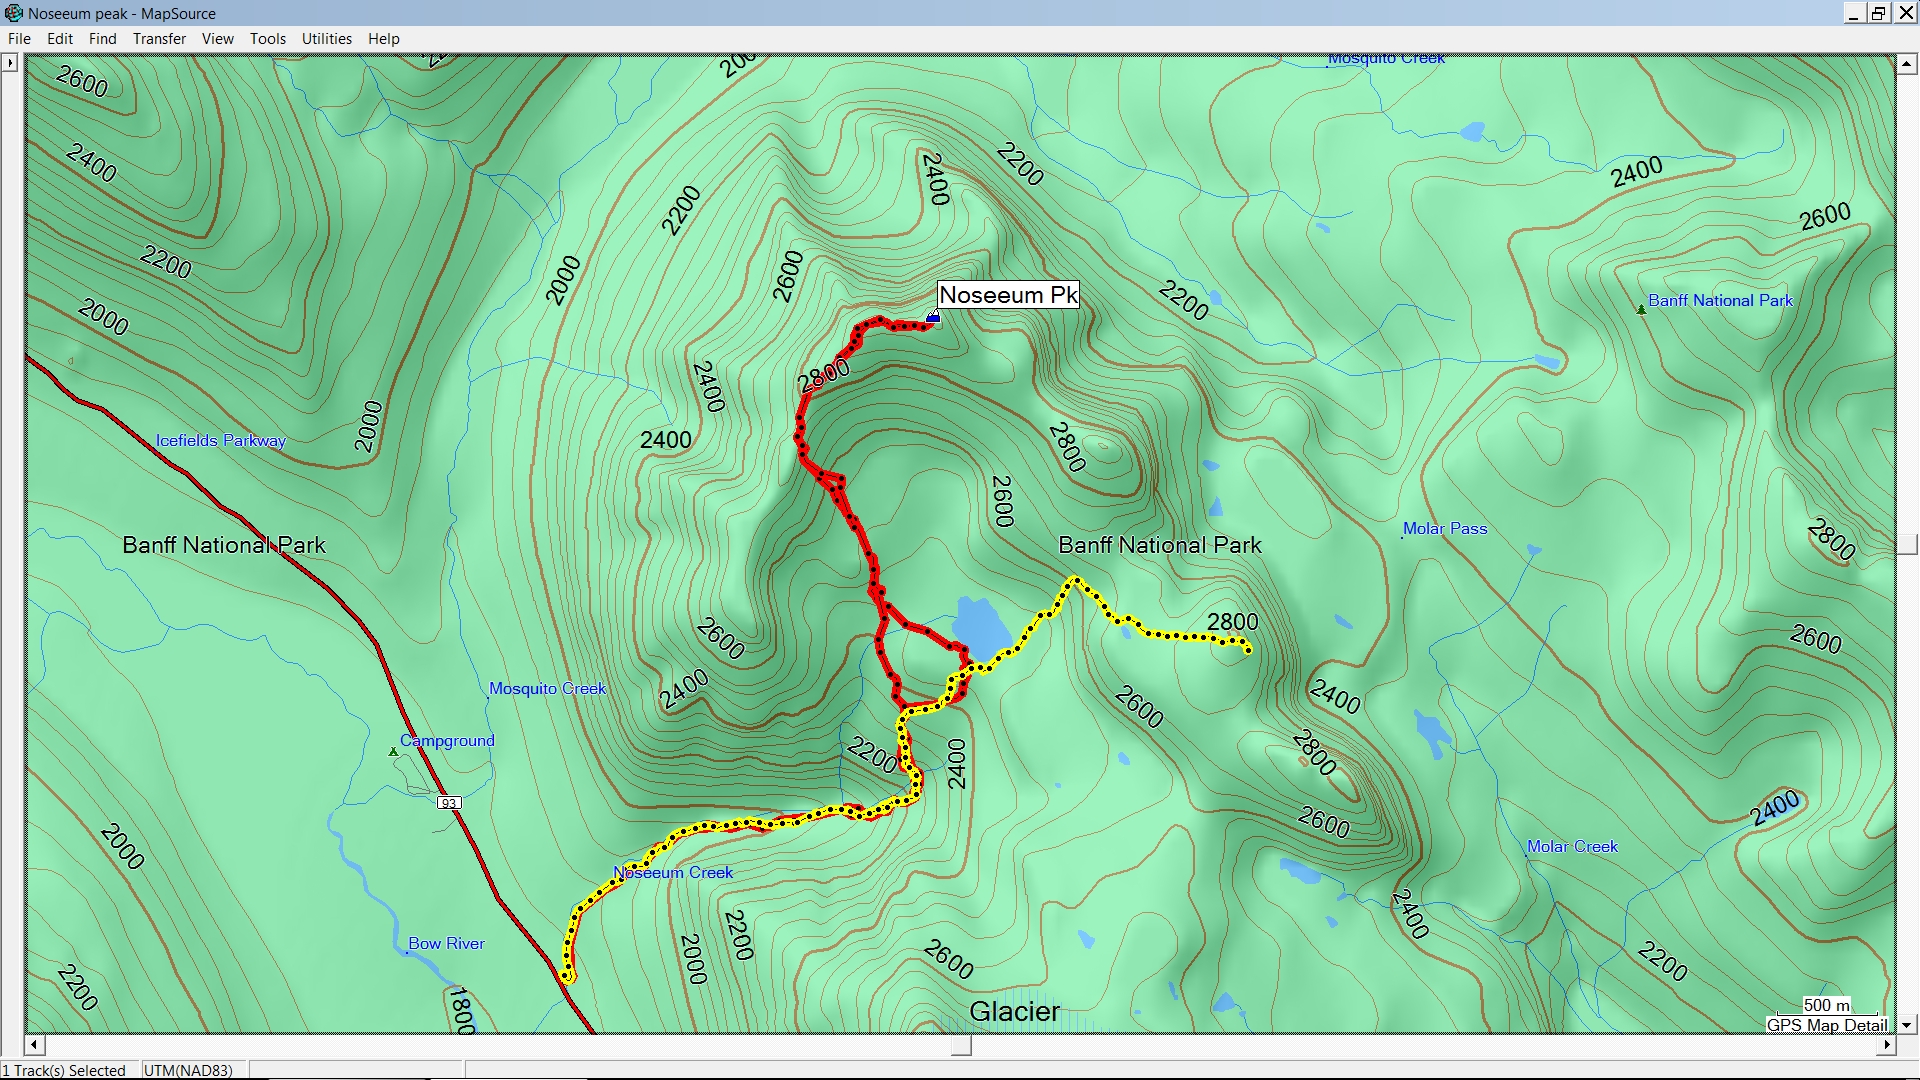The height and width of the screenshot is (1080, 1920).
Task: Restore down the MapSource window
Action: [1879, 13]
